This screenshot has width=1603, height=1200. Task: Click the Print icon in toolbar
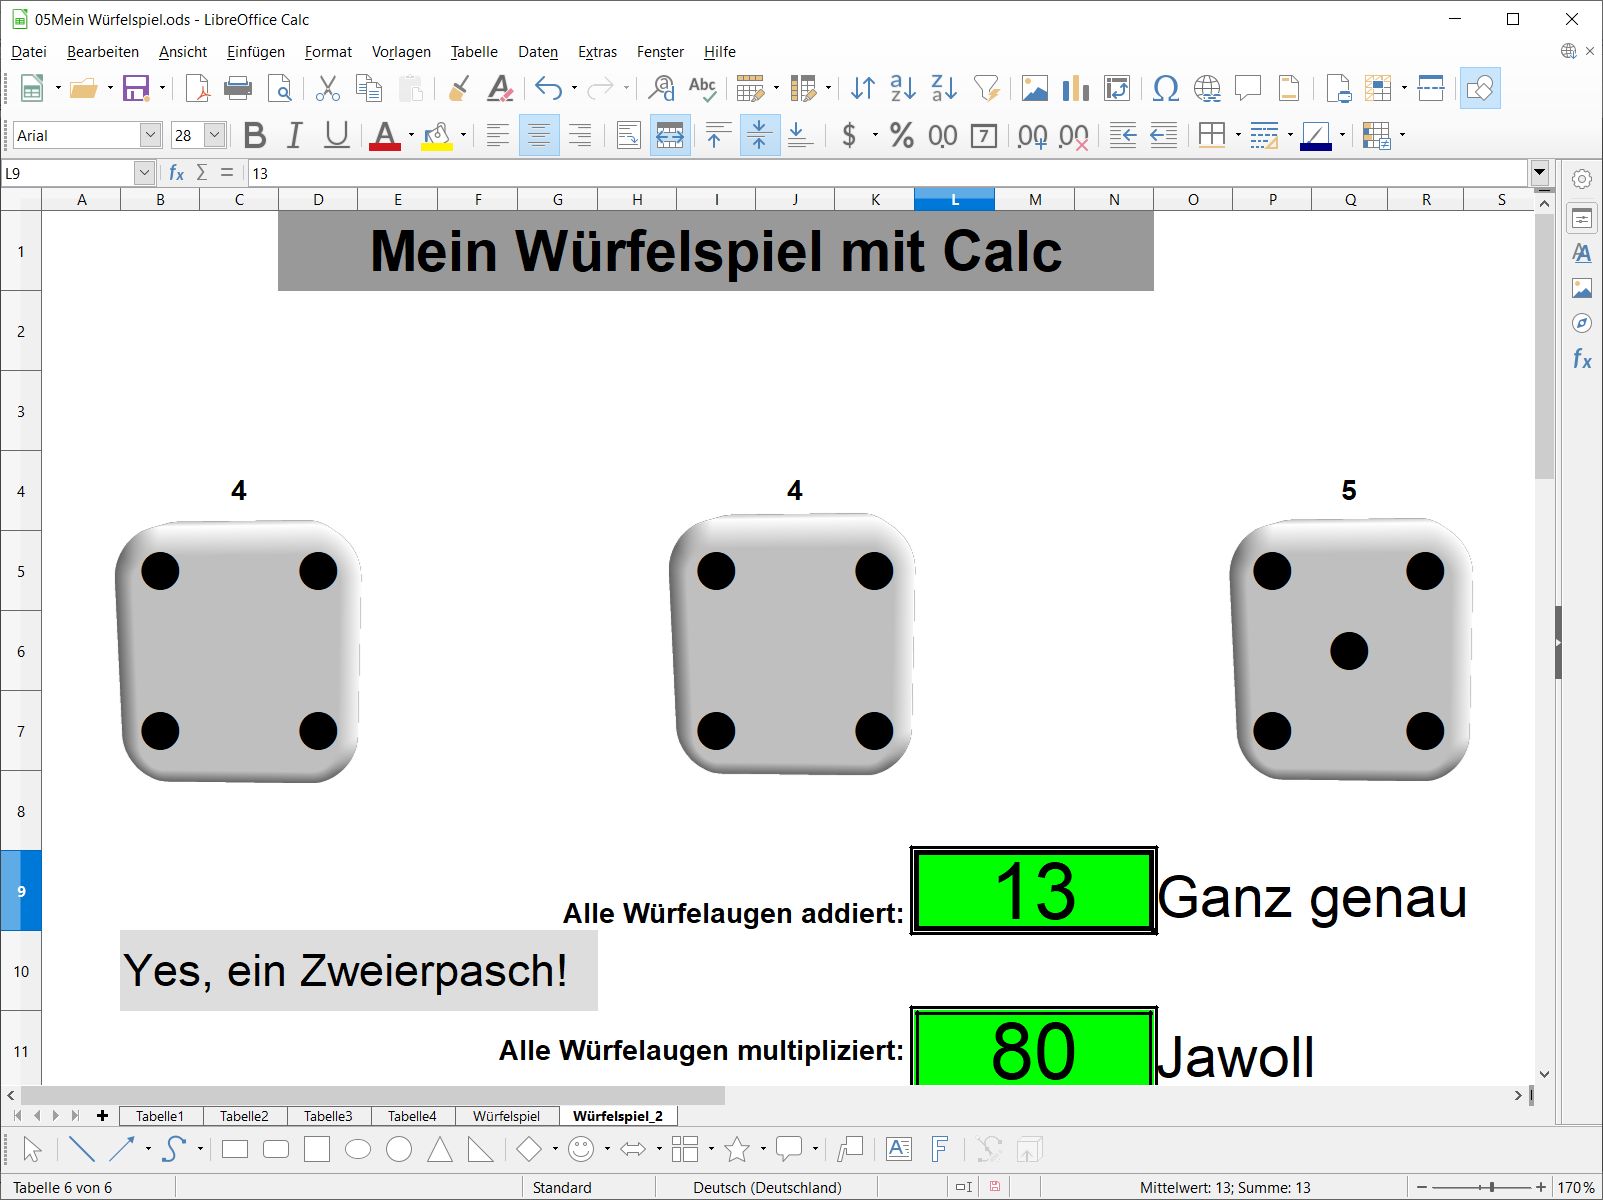coord(238,89)
